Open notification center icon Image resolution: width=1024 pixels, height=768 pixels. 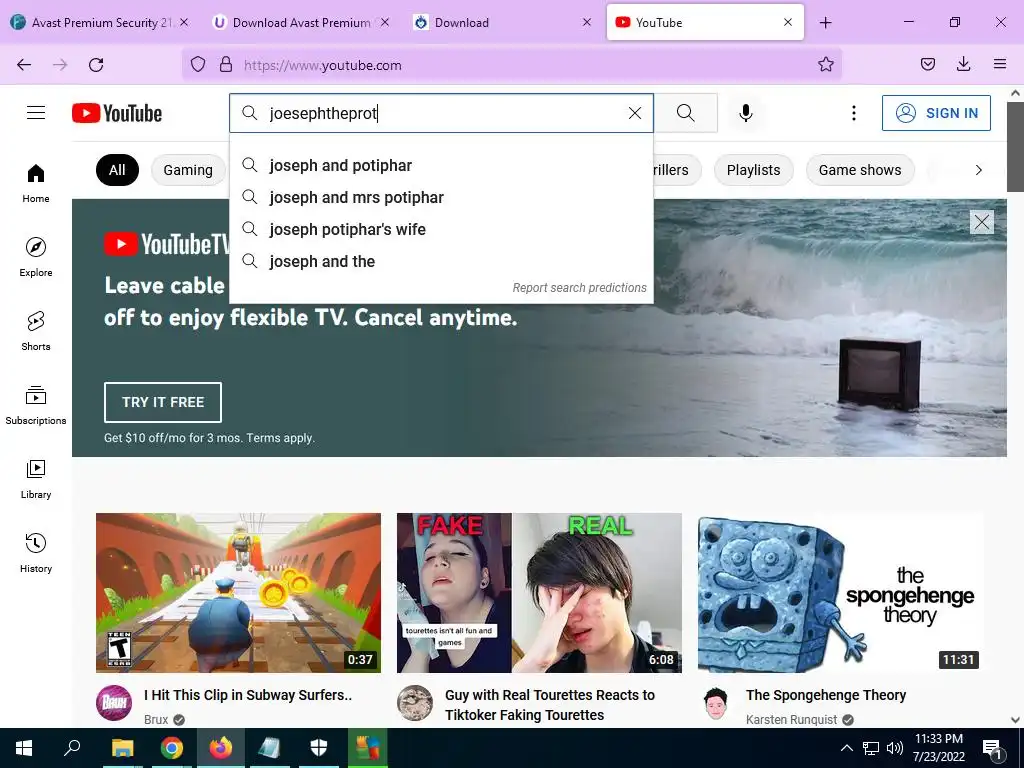pyautogui.click(x=993, y=748)
